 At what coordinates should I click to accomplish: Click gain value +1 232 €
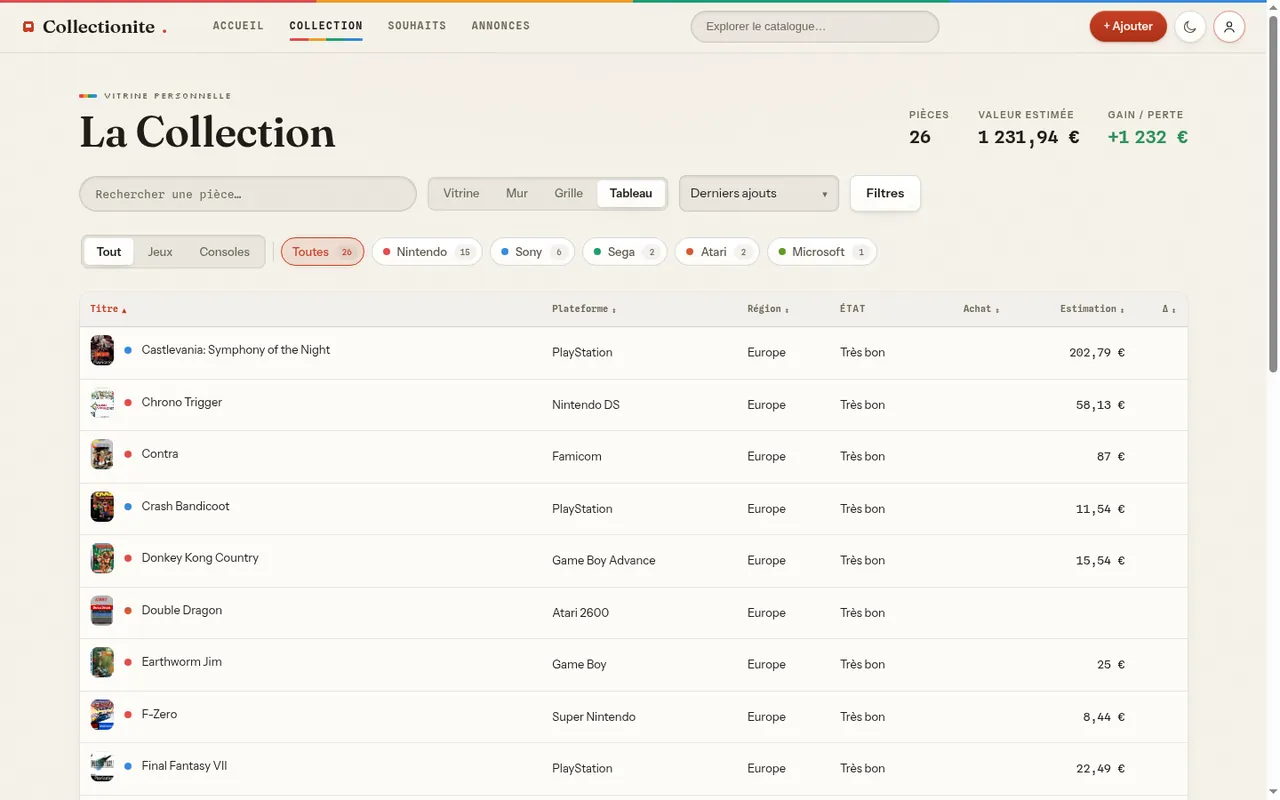tap(1147, 137)
